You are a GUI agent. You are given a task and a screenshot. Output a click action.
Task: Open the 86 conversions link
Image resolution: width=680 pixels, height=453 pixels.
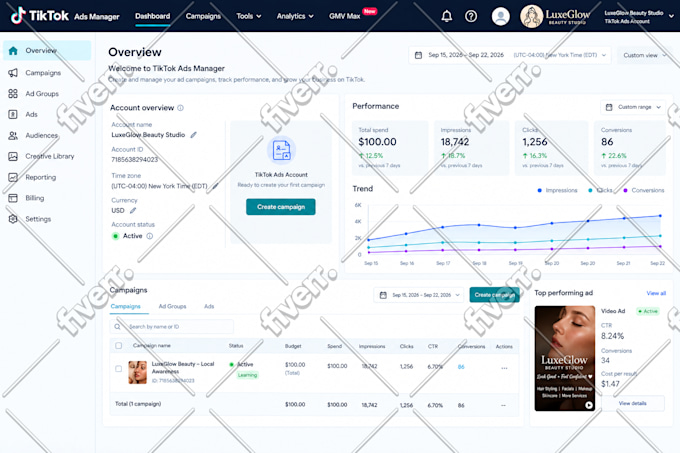coord(461,367)
